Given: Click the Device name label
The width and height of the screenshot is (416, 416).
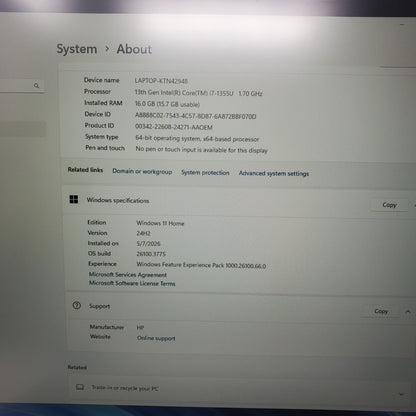Looking at the screenshot, I should (x=101, y=80).
